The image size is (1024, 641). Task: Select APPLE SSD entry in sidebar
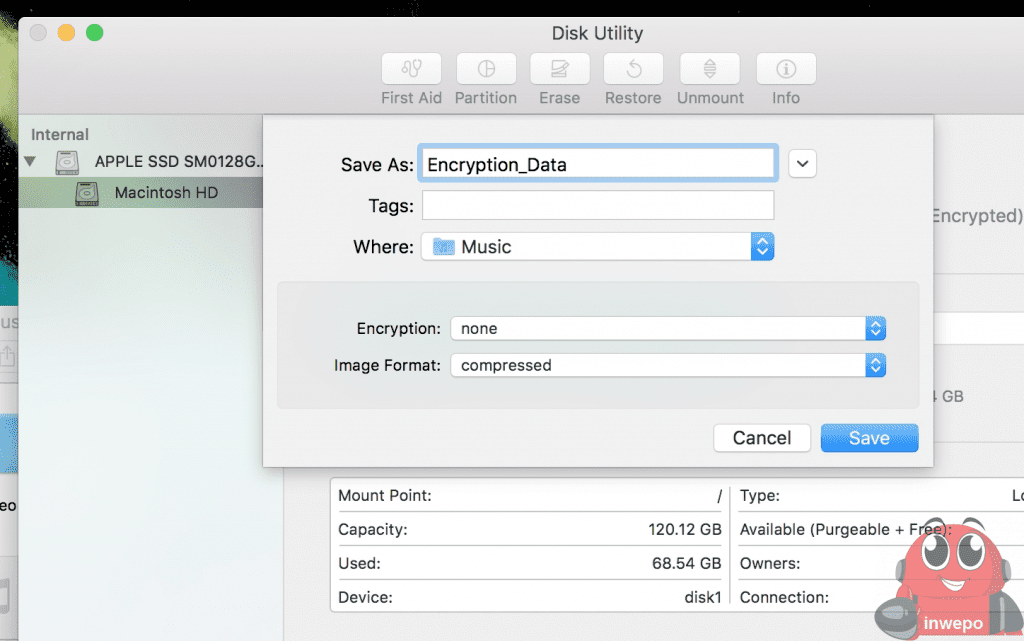click(x=178, y=161)
